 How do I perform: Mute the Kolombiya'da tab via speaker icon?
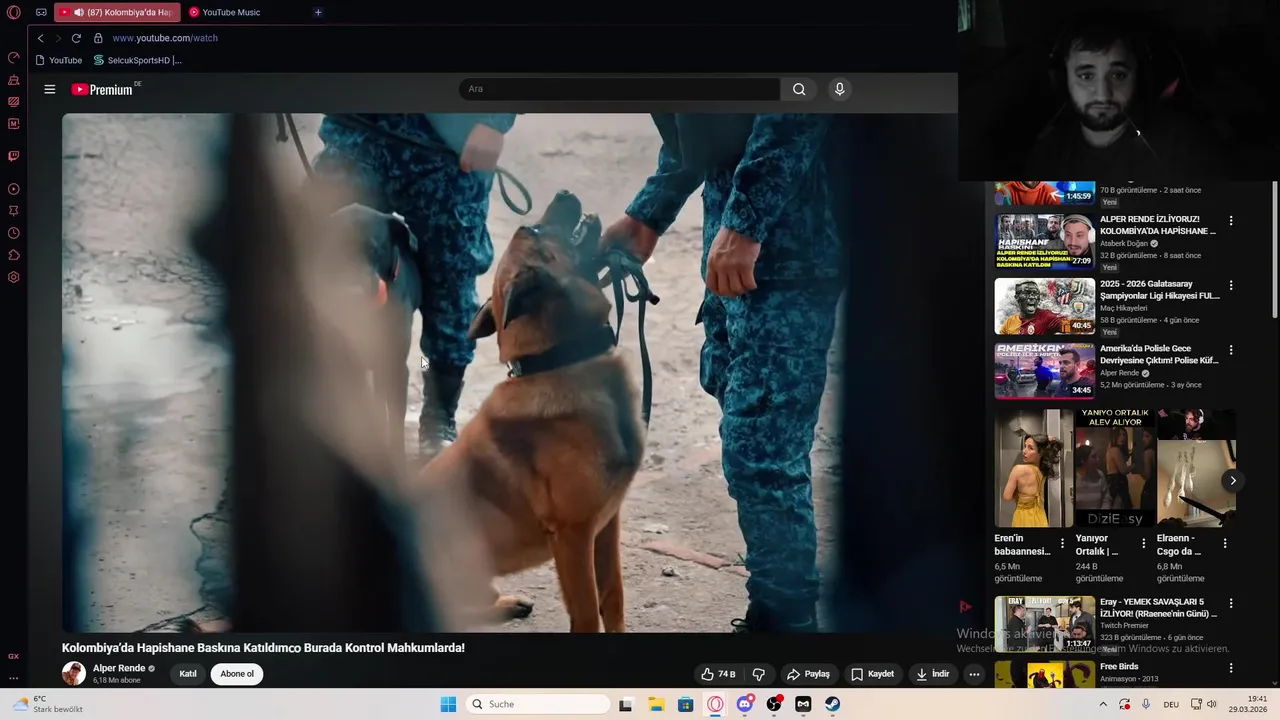pos(79,12)
